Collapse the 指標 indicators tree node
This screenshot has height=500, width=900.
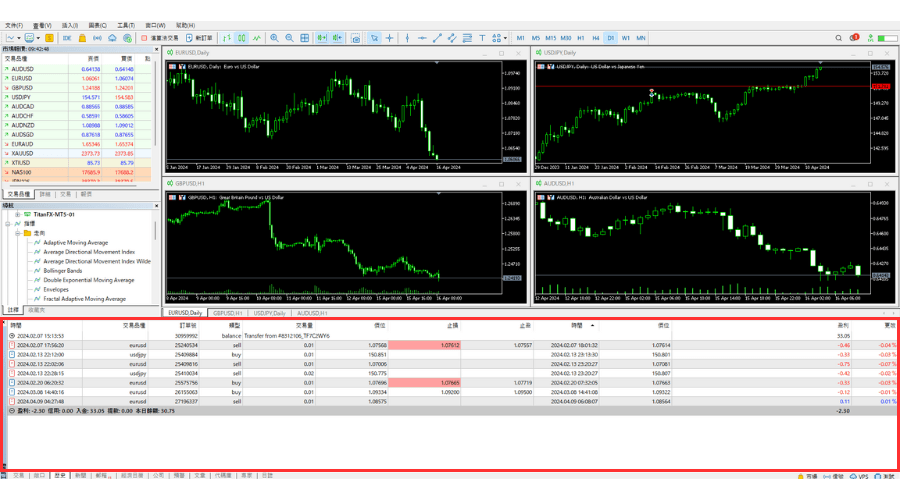8,224
